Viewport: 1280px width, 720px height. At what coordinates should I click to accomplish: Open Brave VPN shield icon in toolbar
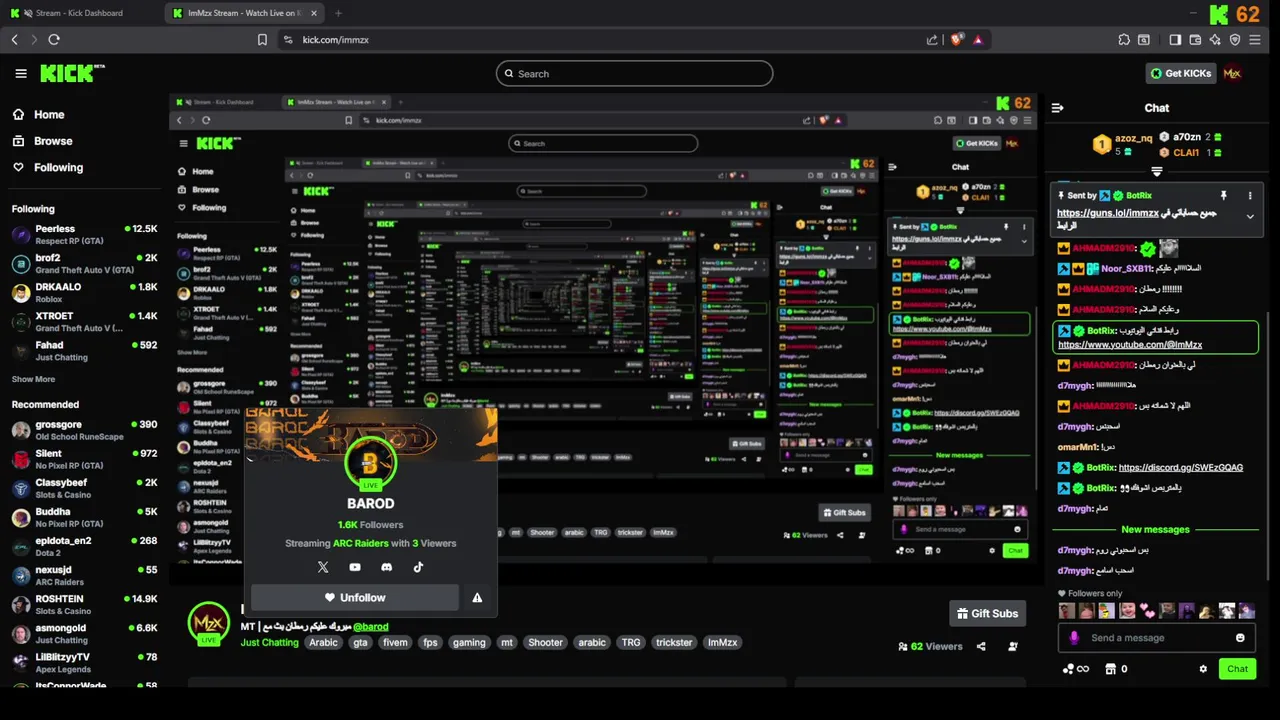coord(1235,40)
